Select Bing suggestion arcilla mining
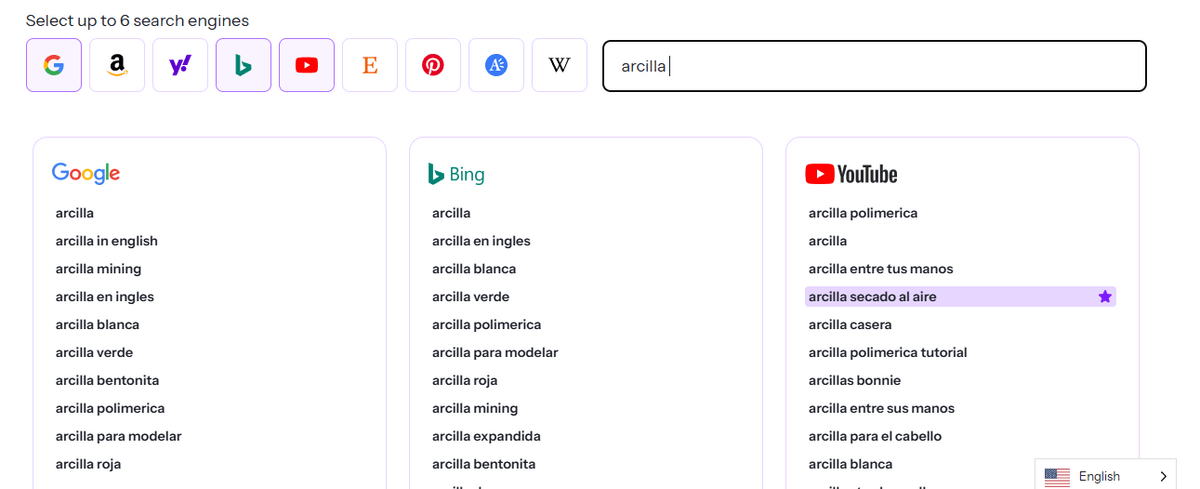 (x=475, y=409)
